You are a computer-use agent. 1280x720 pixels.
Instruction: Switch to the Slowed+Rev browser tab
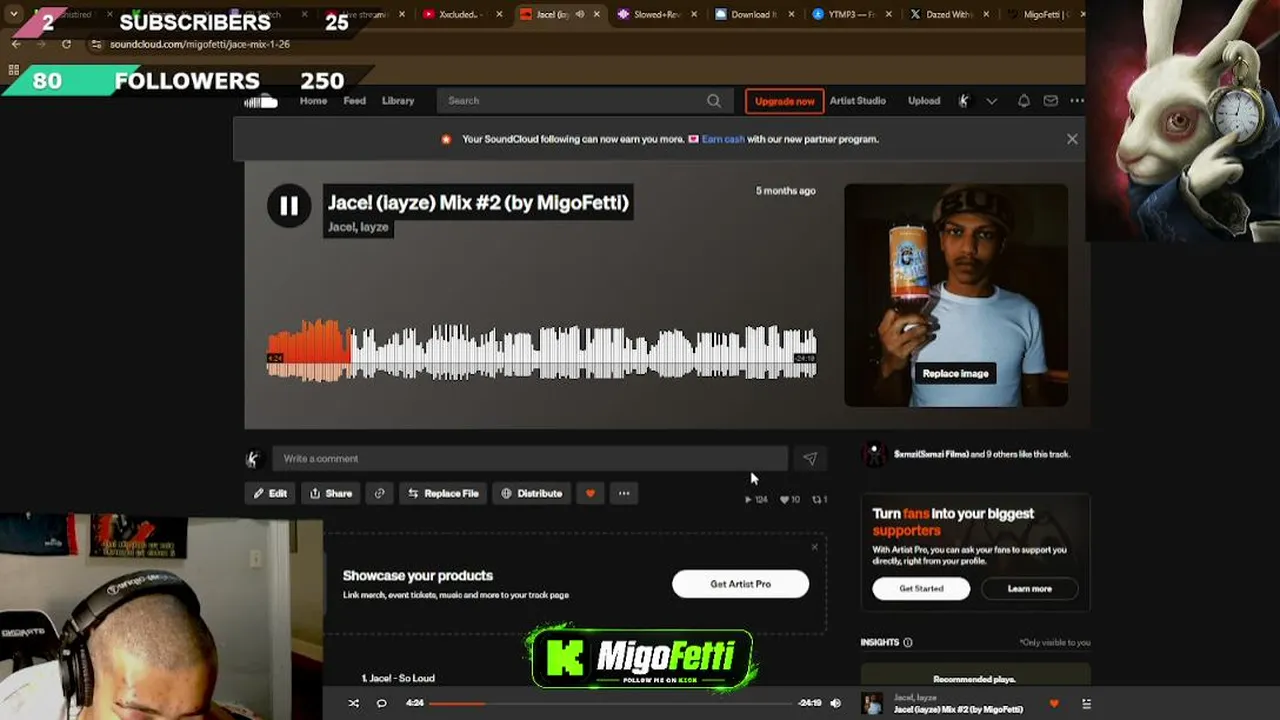click(x=655, y=15)
